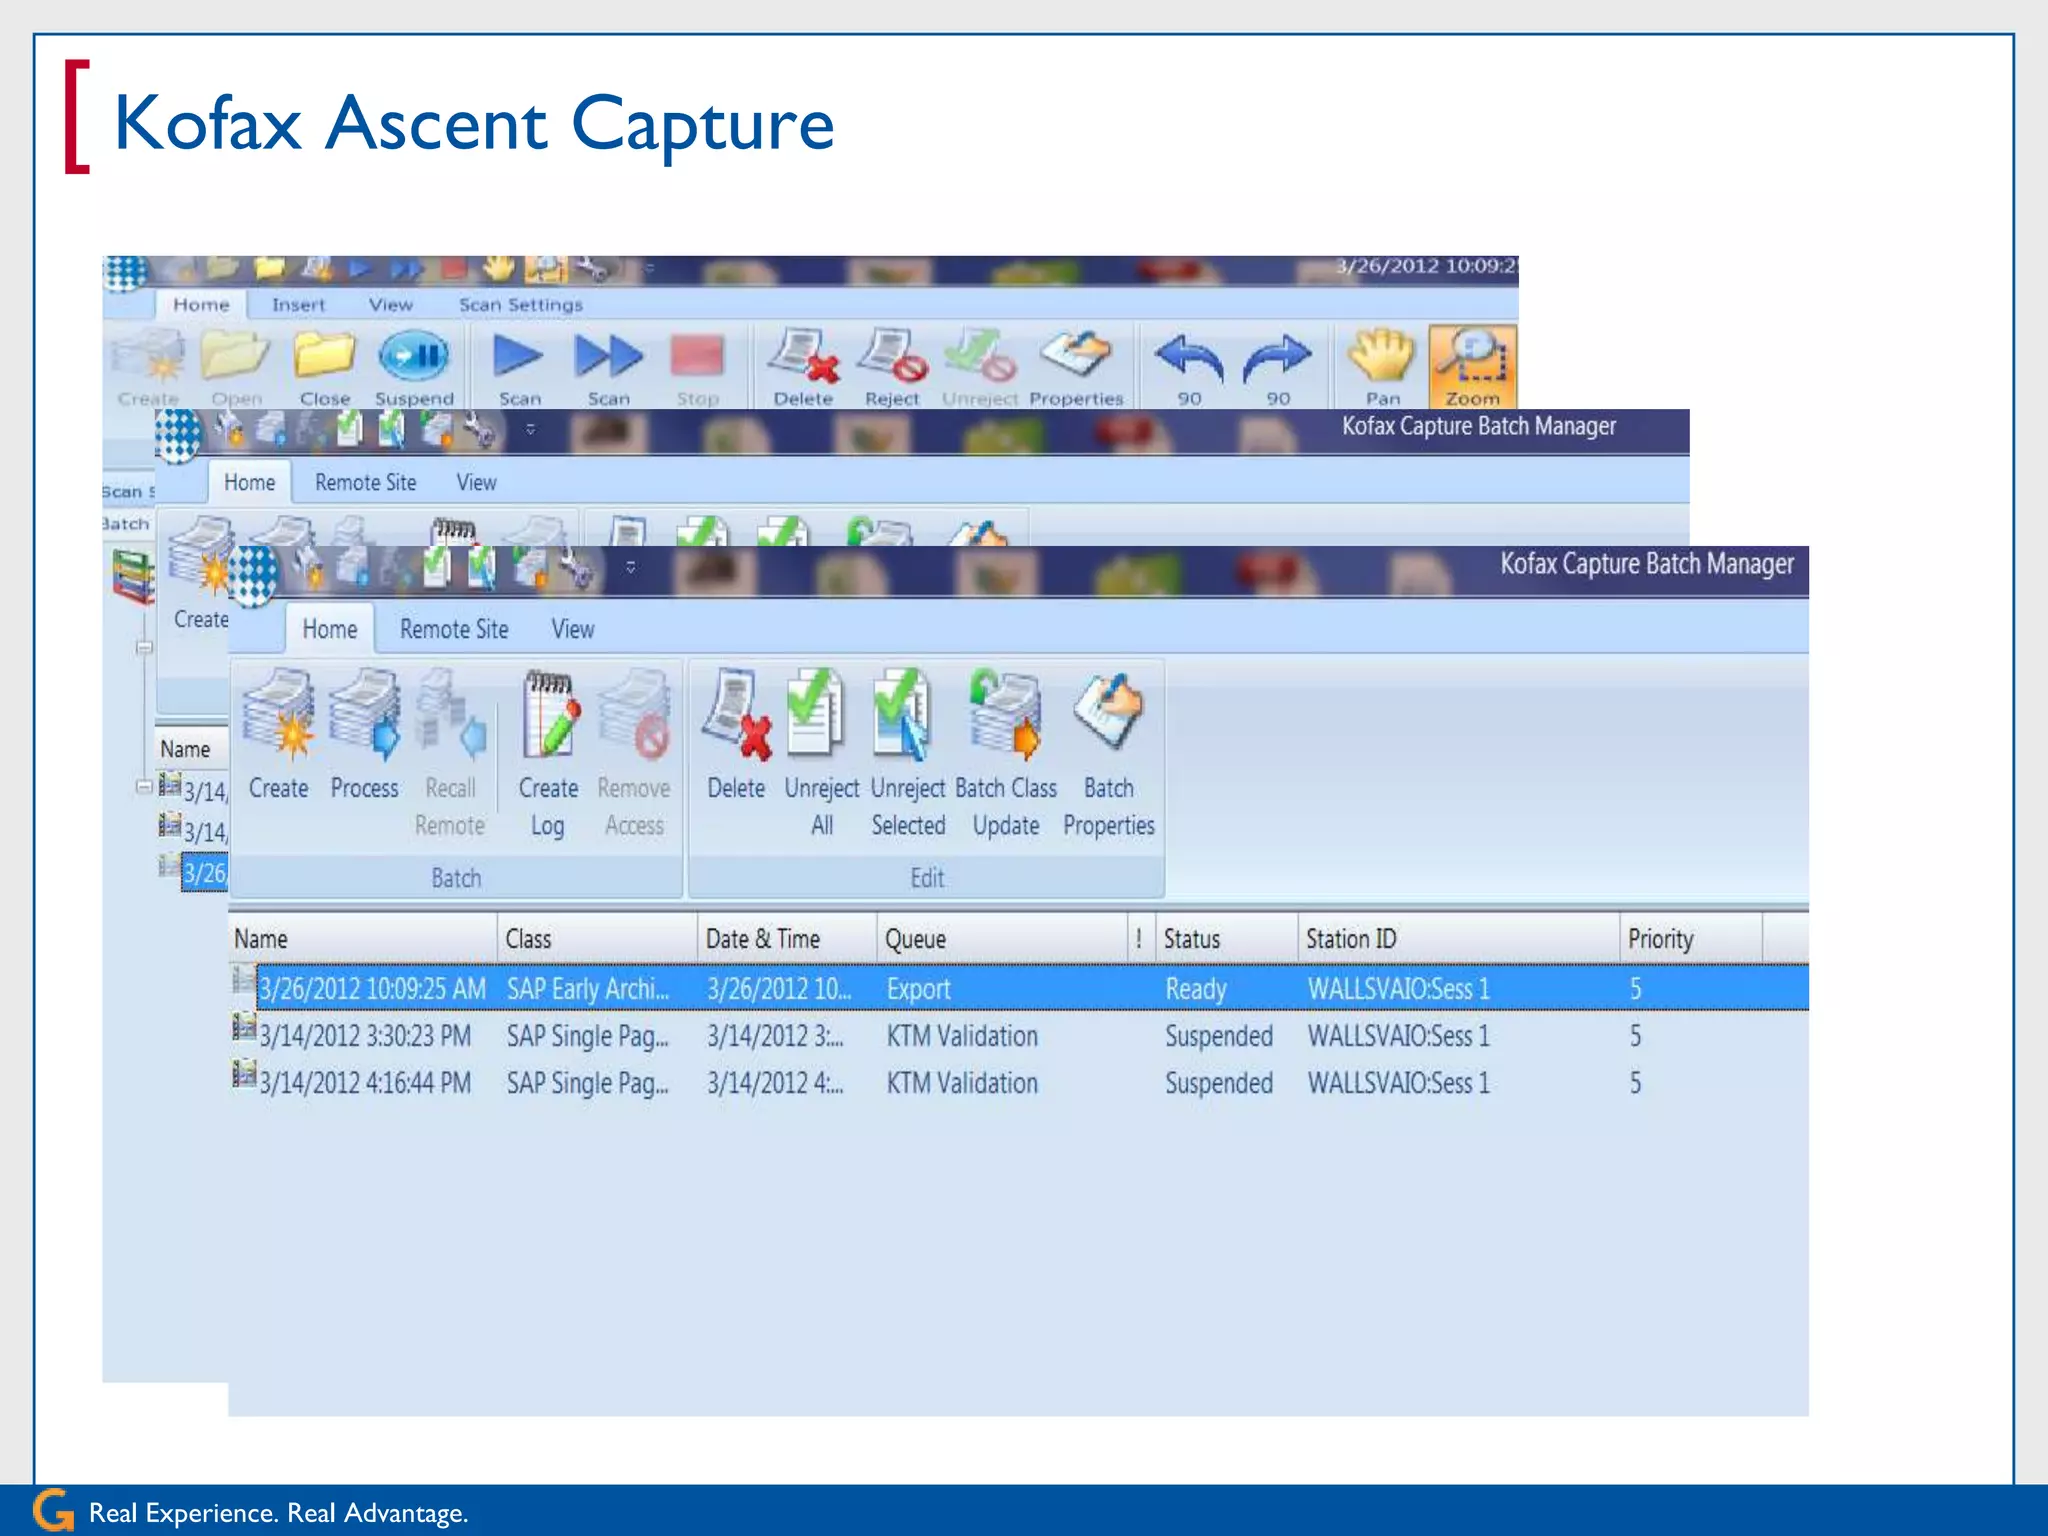The height and width of the screenshot is (1536, 2048).
Task: Rotate 90 right in Scan window
Action: [x=1278, y=367]
